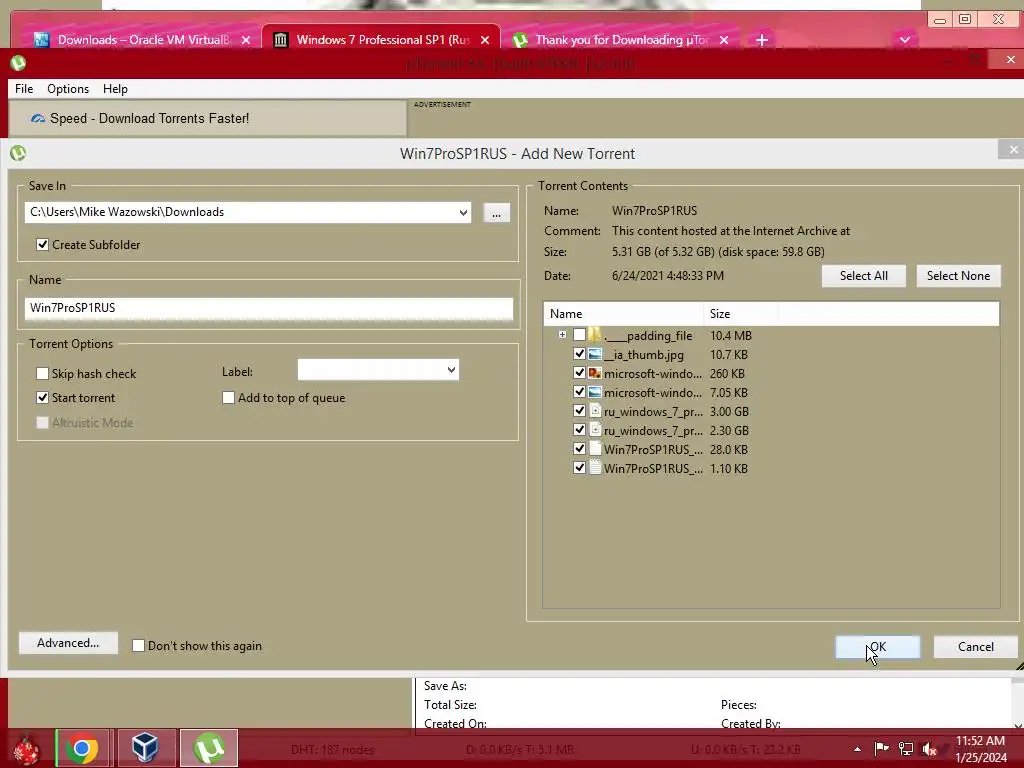Open a new browser tab with plus
This screenshot has width=1024, height=768.
(761, 40)
